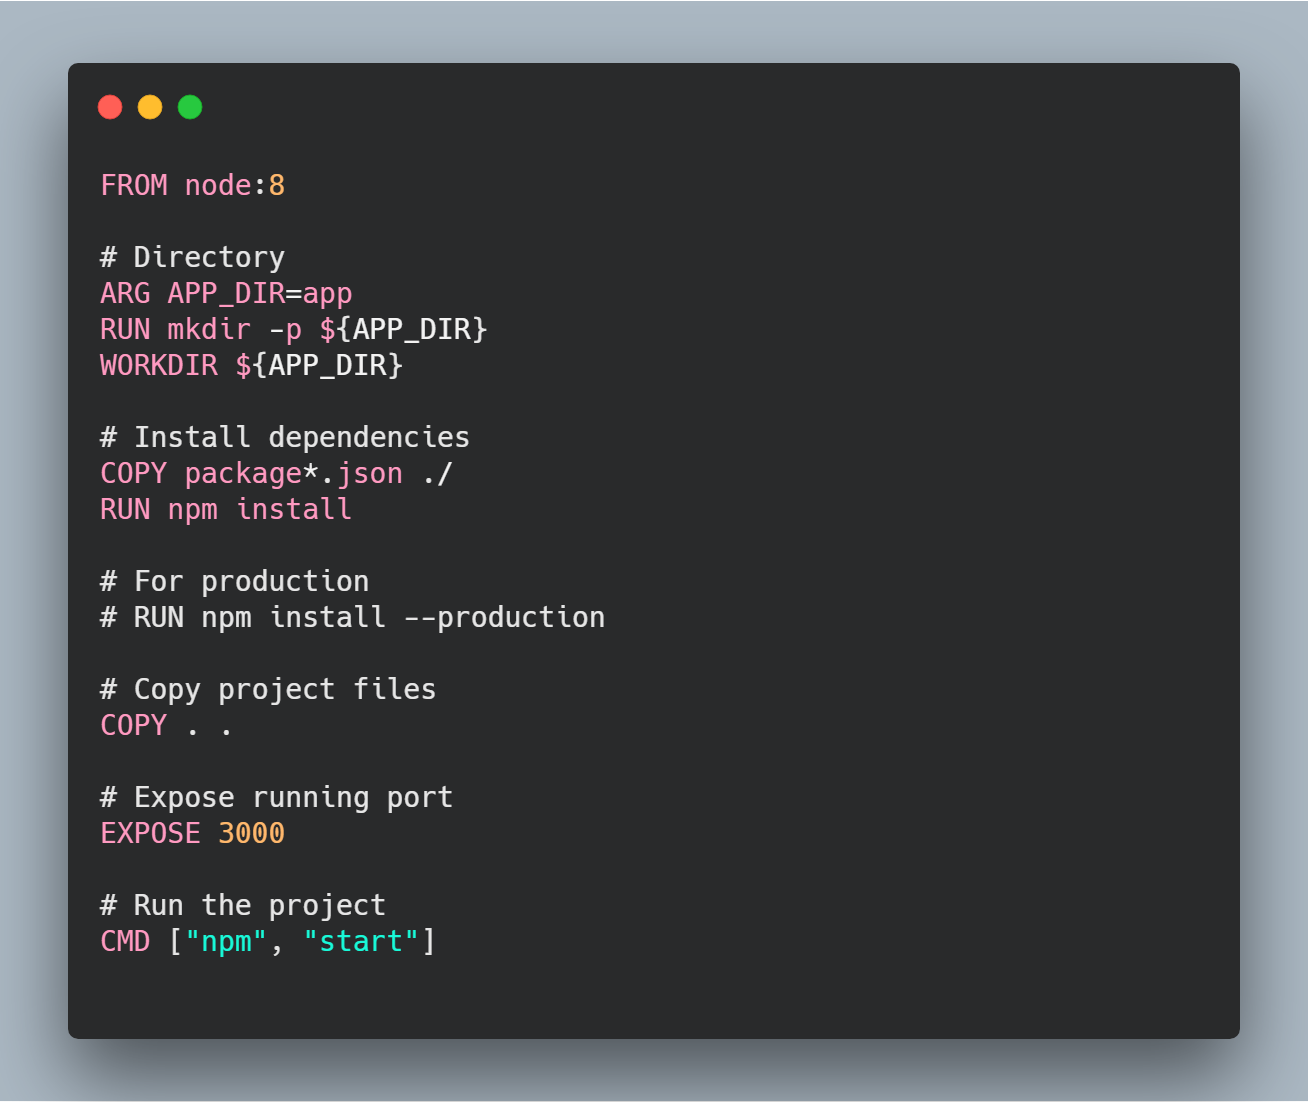Click the 'EXPOSE 3000' line
Viewport: 1308px width, 1102px height.
pos(193,833)
